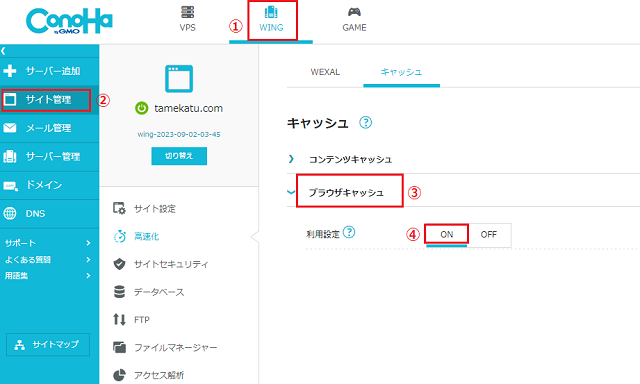This screenshot has width=640, height=384.
Task: Click the large site window icon
Action: click(x=179, y=78)
